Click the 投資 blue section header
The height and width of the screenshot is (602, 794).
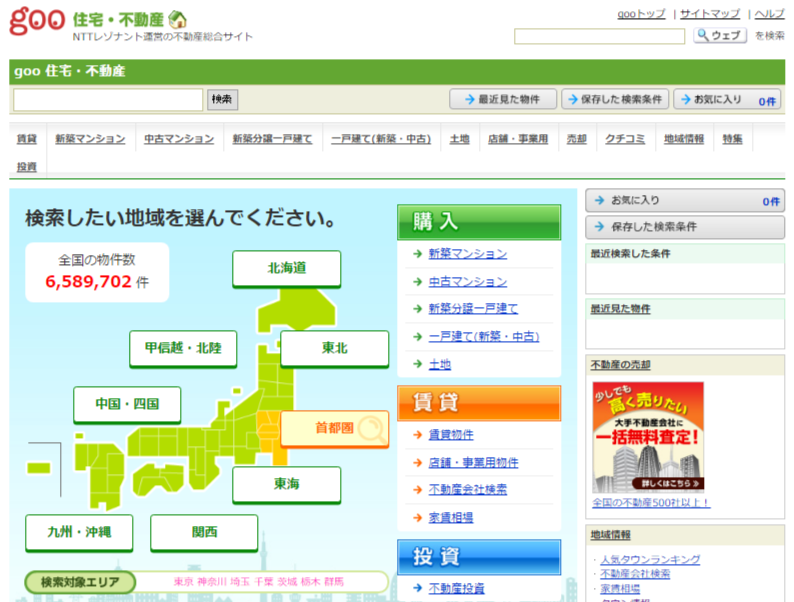coord(479,557)
